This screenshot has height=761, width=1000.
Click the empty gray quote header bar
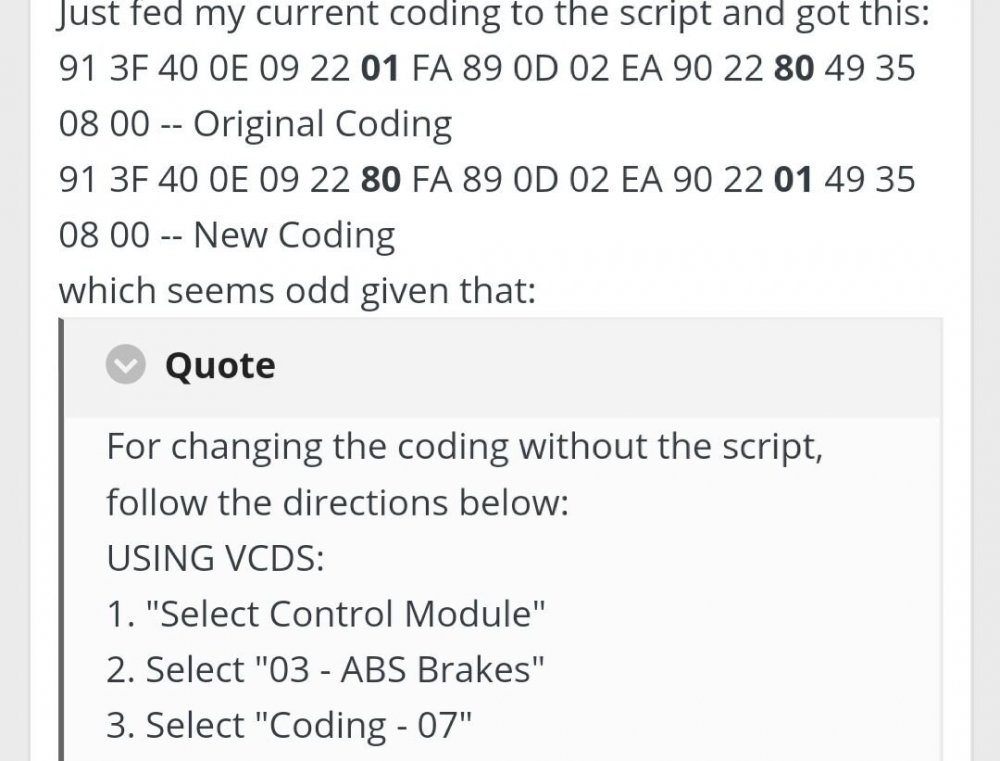[x=600, y=366]
